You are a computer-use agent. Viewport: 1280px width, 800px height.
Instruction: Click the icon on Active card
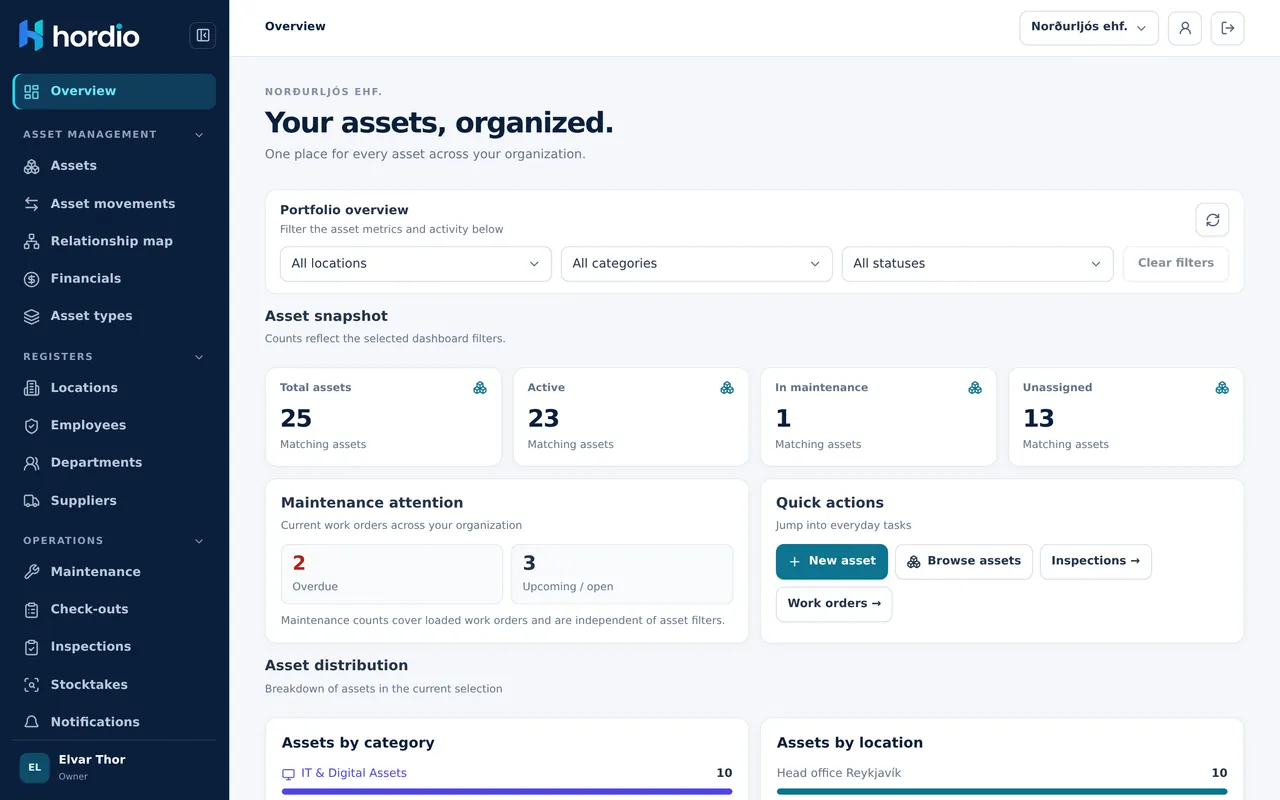click(x=727, y=388)
